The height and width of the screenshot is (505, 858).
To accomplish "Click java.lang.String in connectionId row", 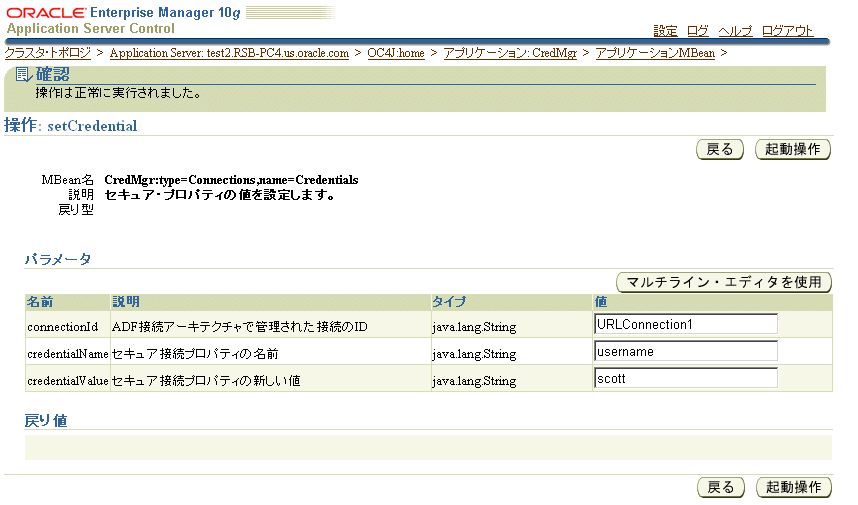I will tap(474, 327).
